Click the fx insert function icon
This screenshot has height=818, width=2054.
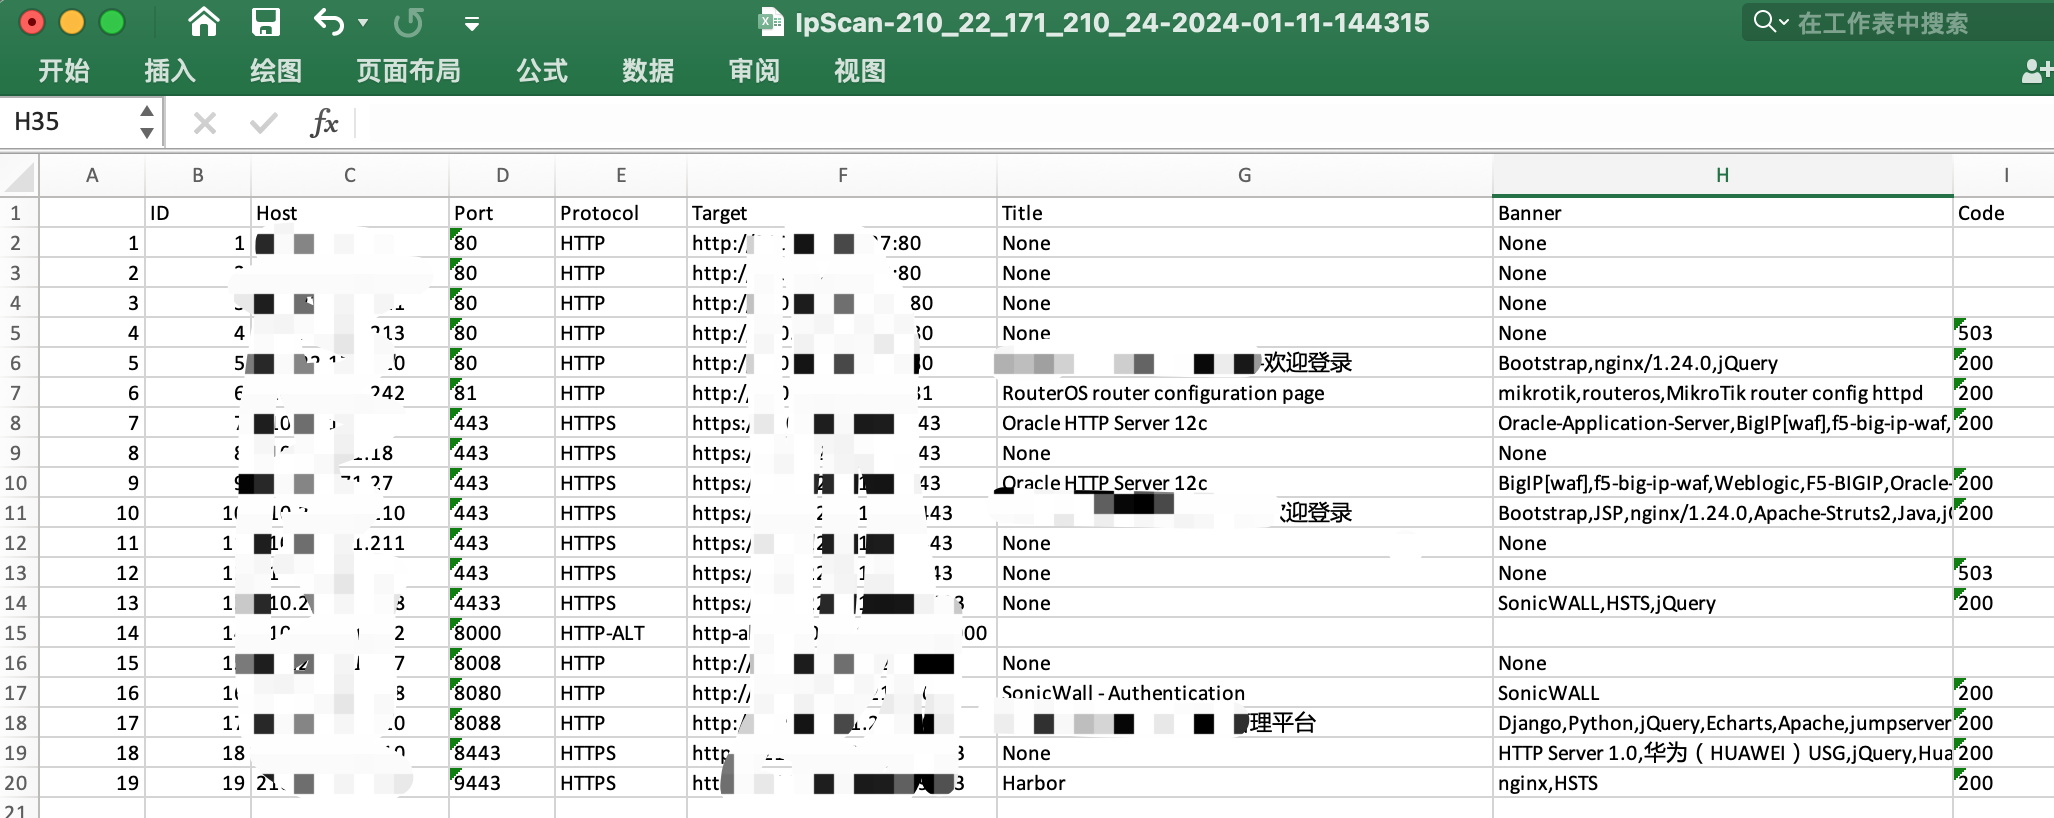point(324,123)
